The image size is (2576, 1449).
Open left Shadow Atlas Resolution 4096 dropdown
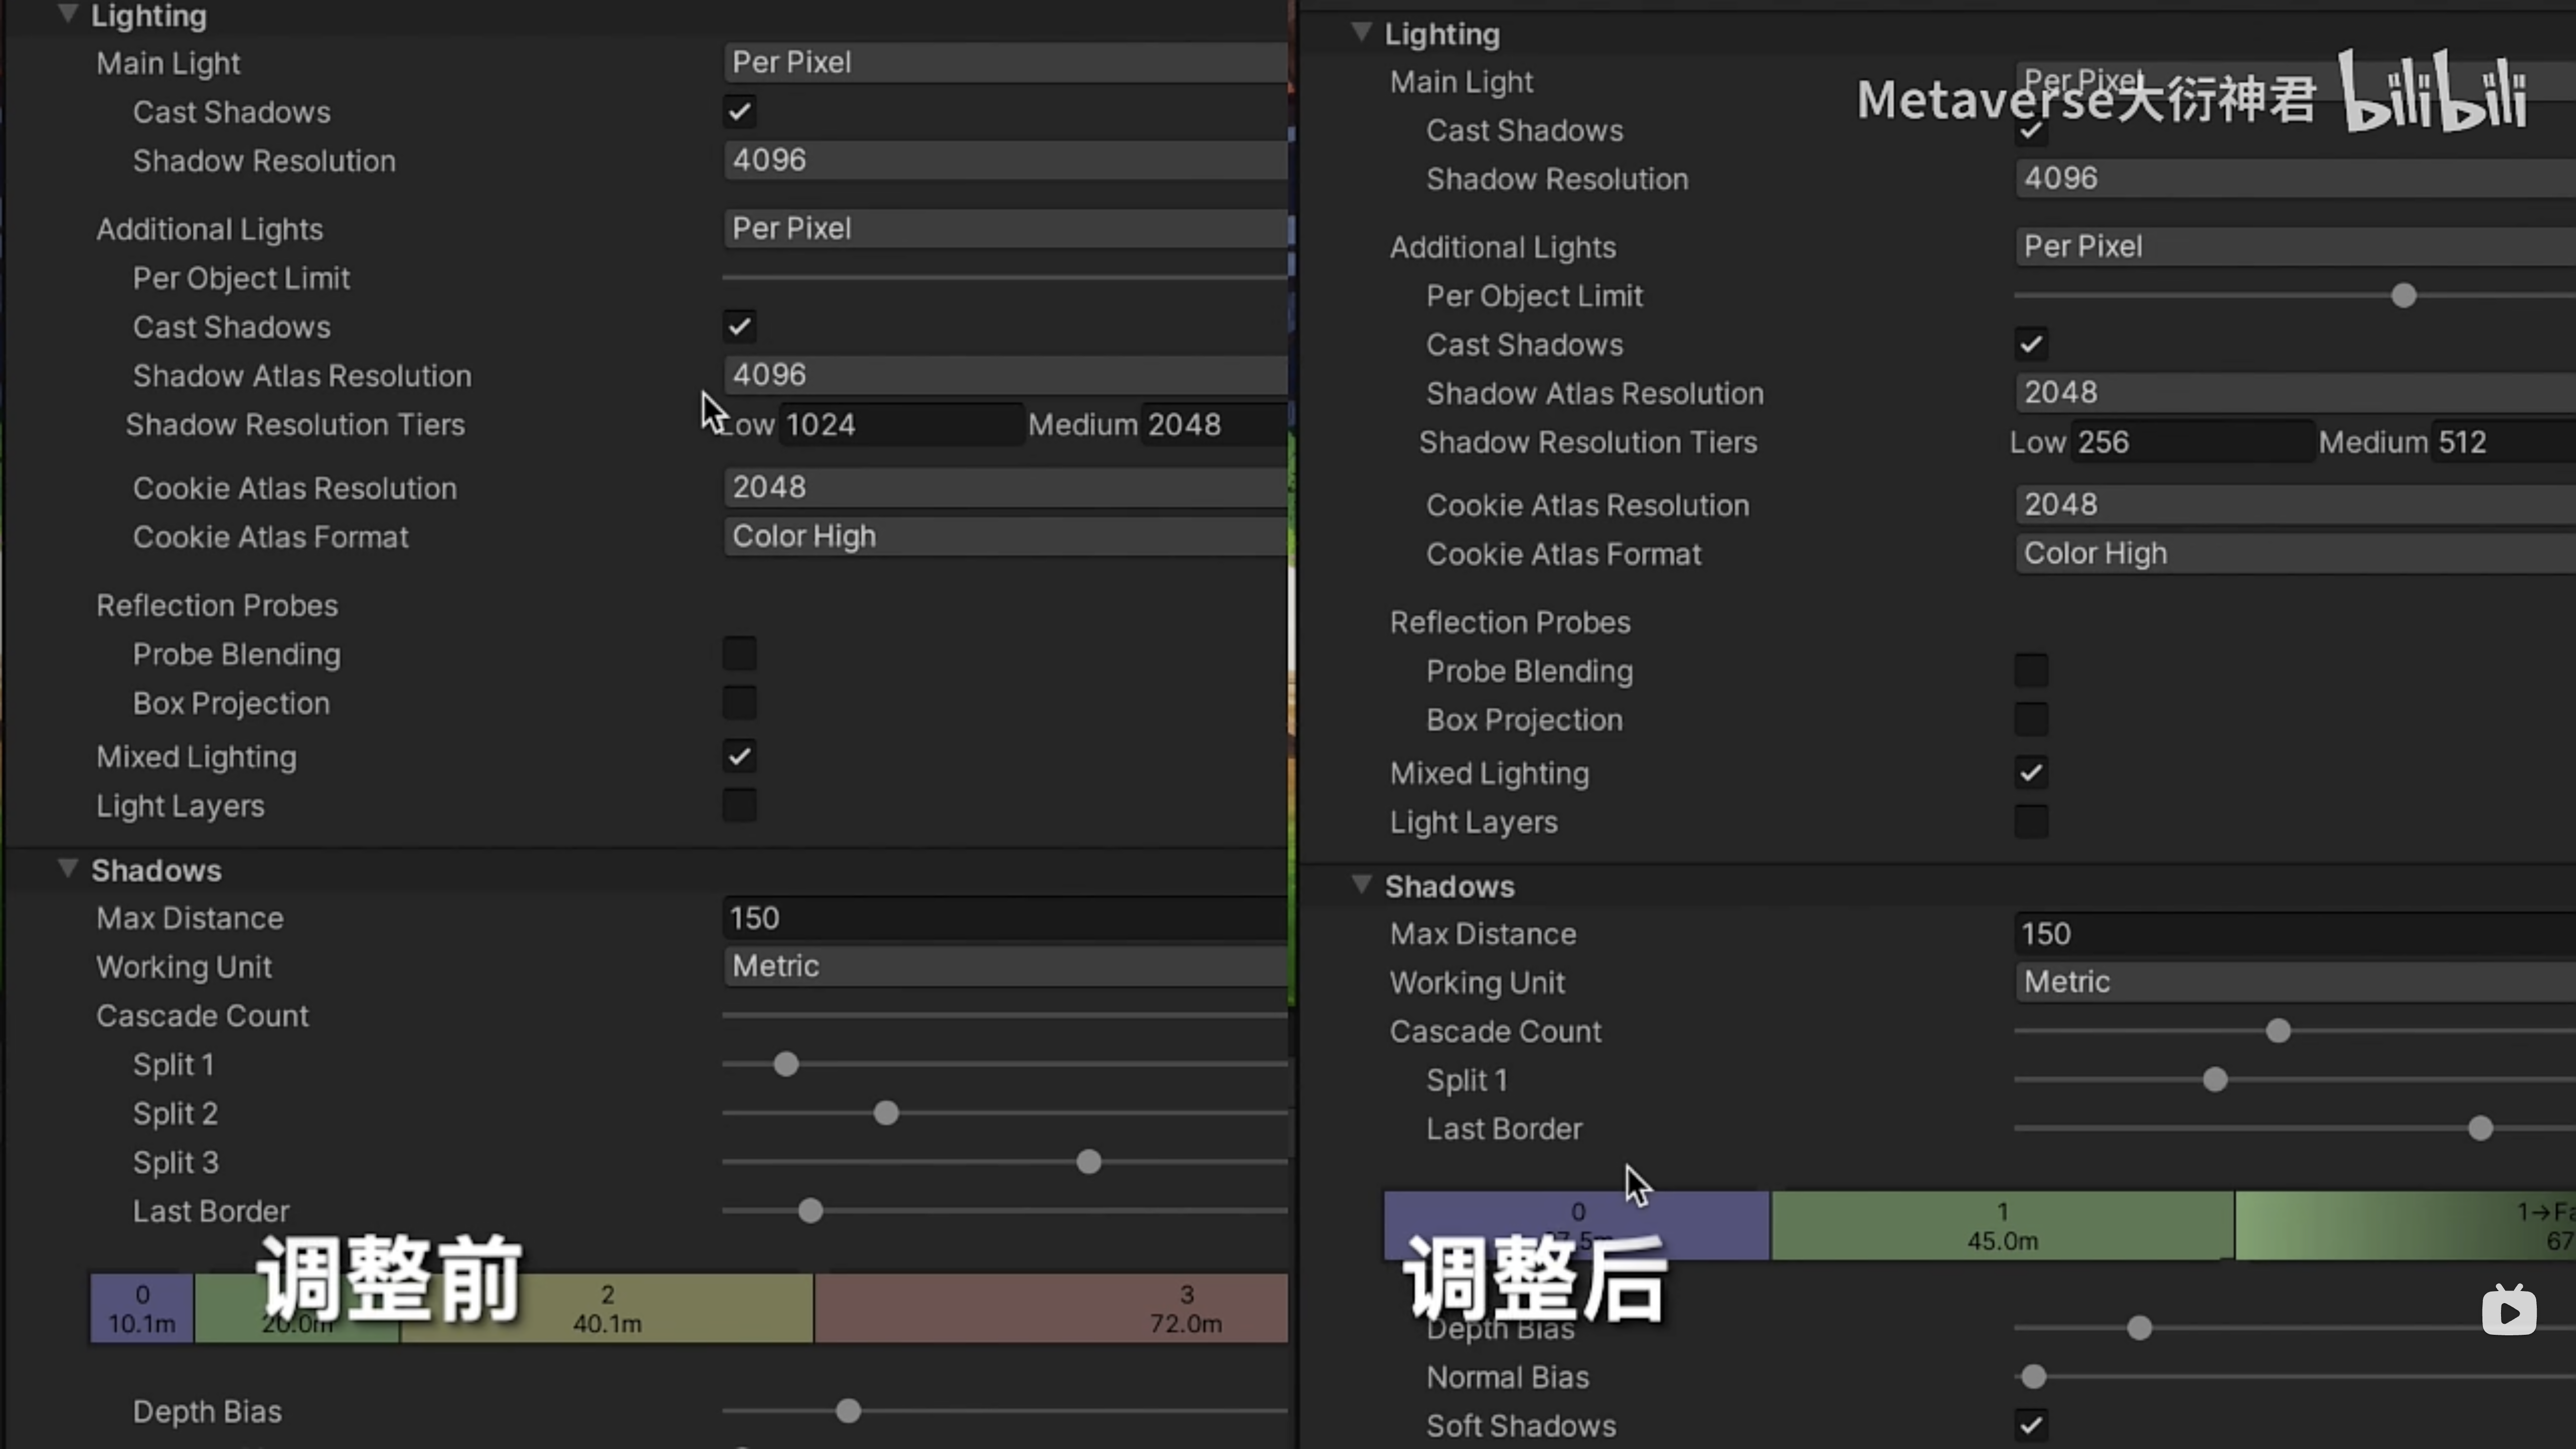(1005, 374)
